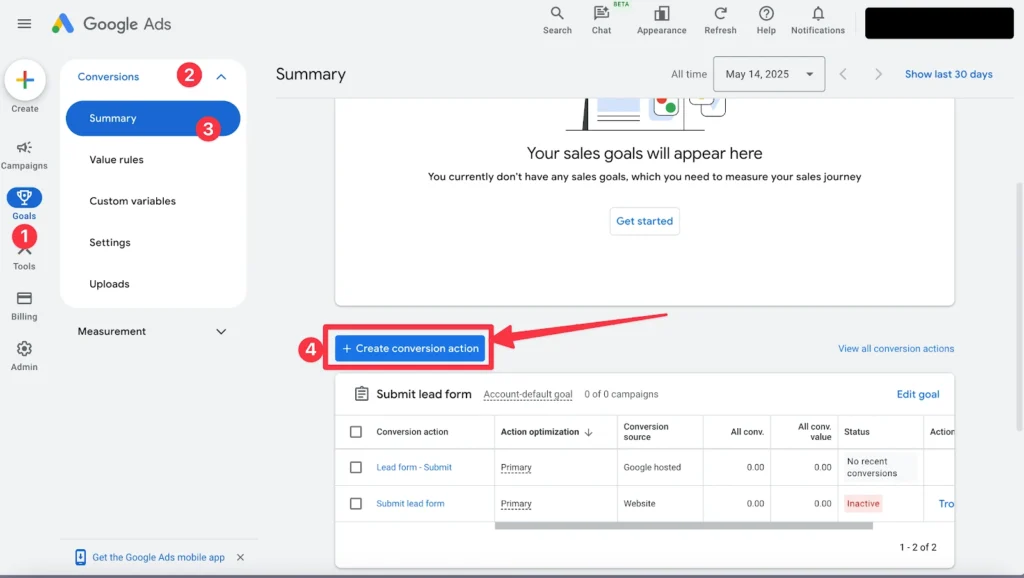Screen dimensions: 1024x578
Task: Check the Lead form - Submit row checkbox
Action: (356, 467)
